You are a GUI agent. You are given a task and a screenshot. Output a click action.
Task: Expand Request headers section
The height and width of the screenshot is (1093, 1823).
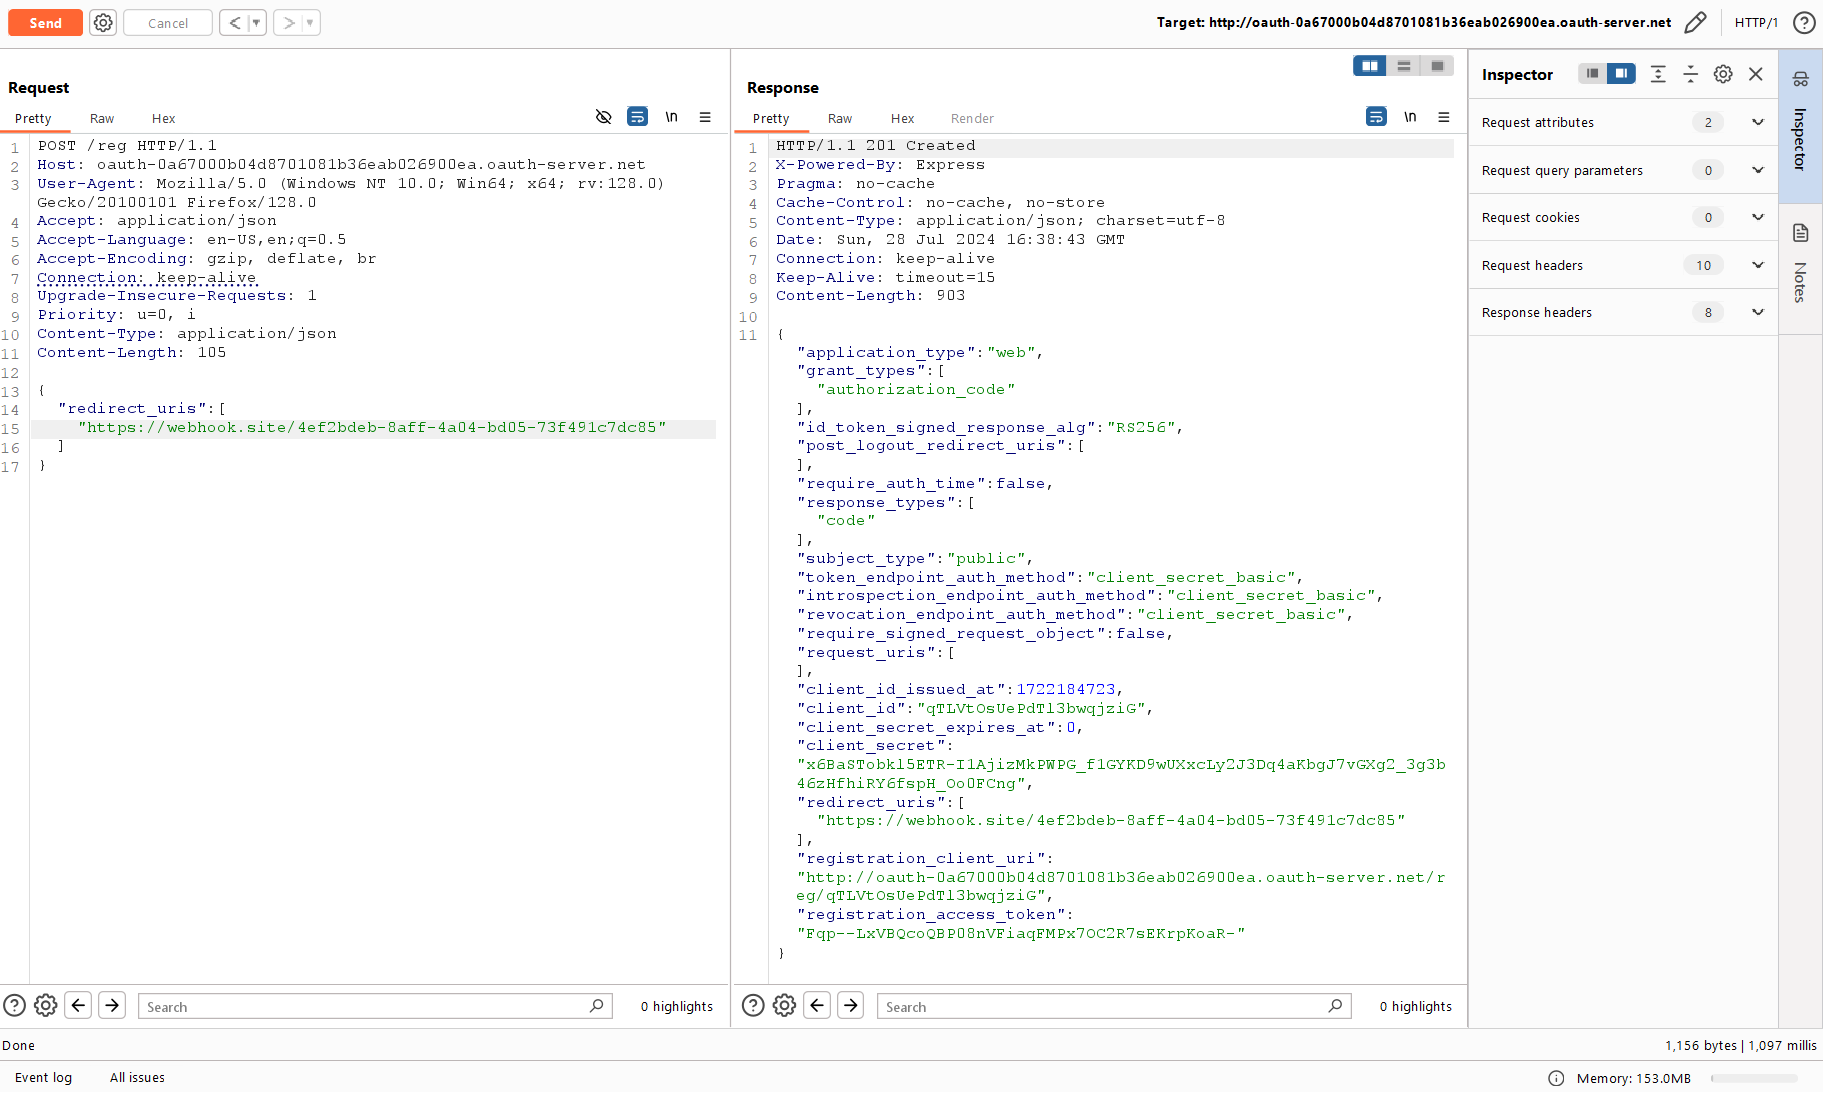coord(1757,265)
